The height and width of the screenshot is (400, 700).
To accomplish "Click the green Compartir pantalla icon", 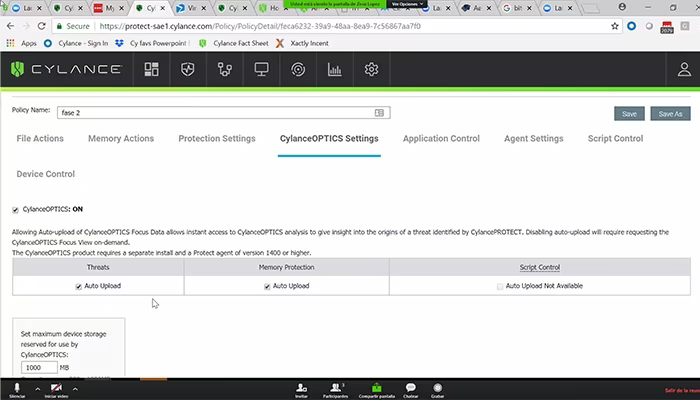I will tap(376, 389).
